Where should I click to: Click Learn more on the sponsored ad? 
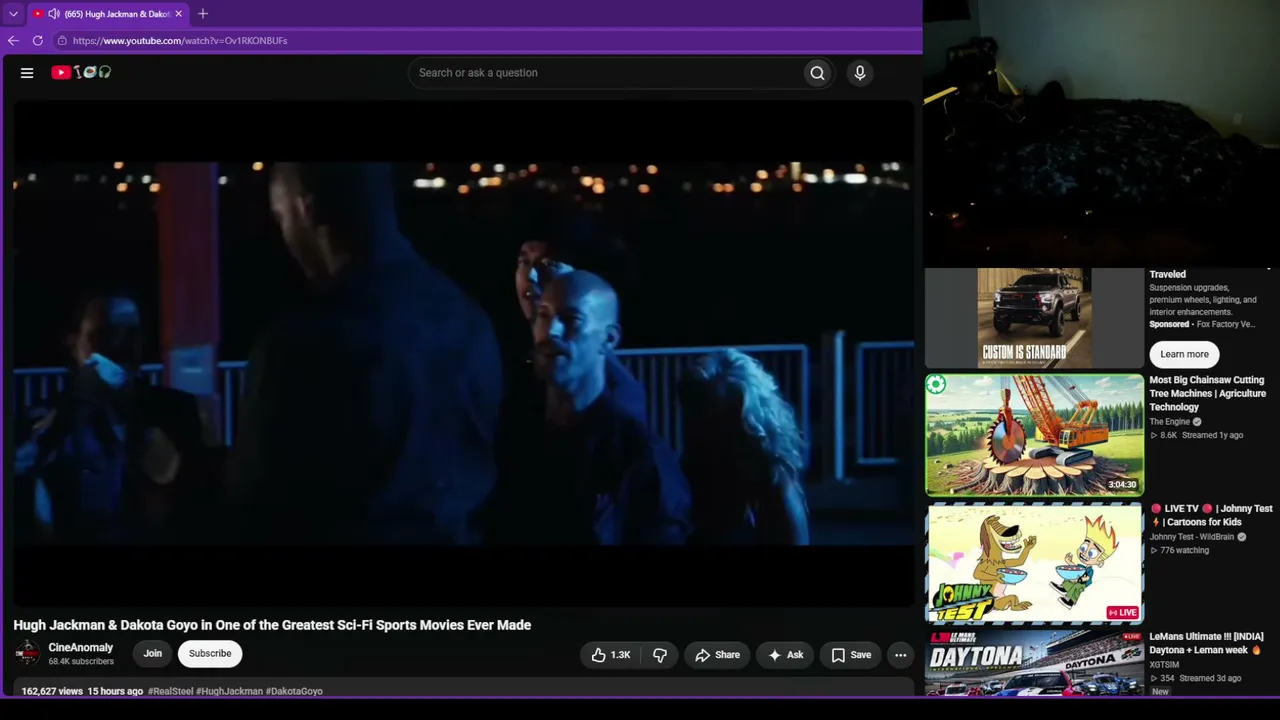[x=1184, y=354]
